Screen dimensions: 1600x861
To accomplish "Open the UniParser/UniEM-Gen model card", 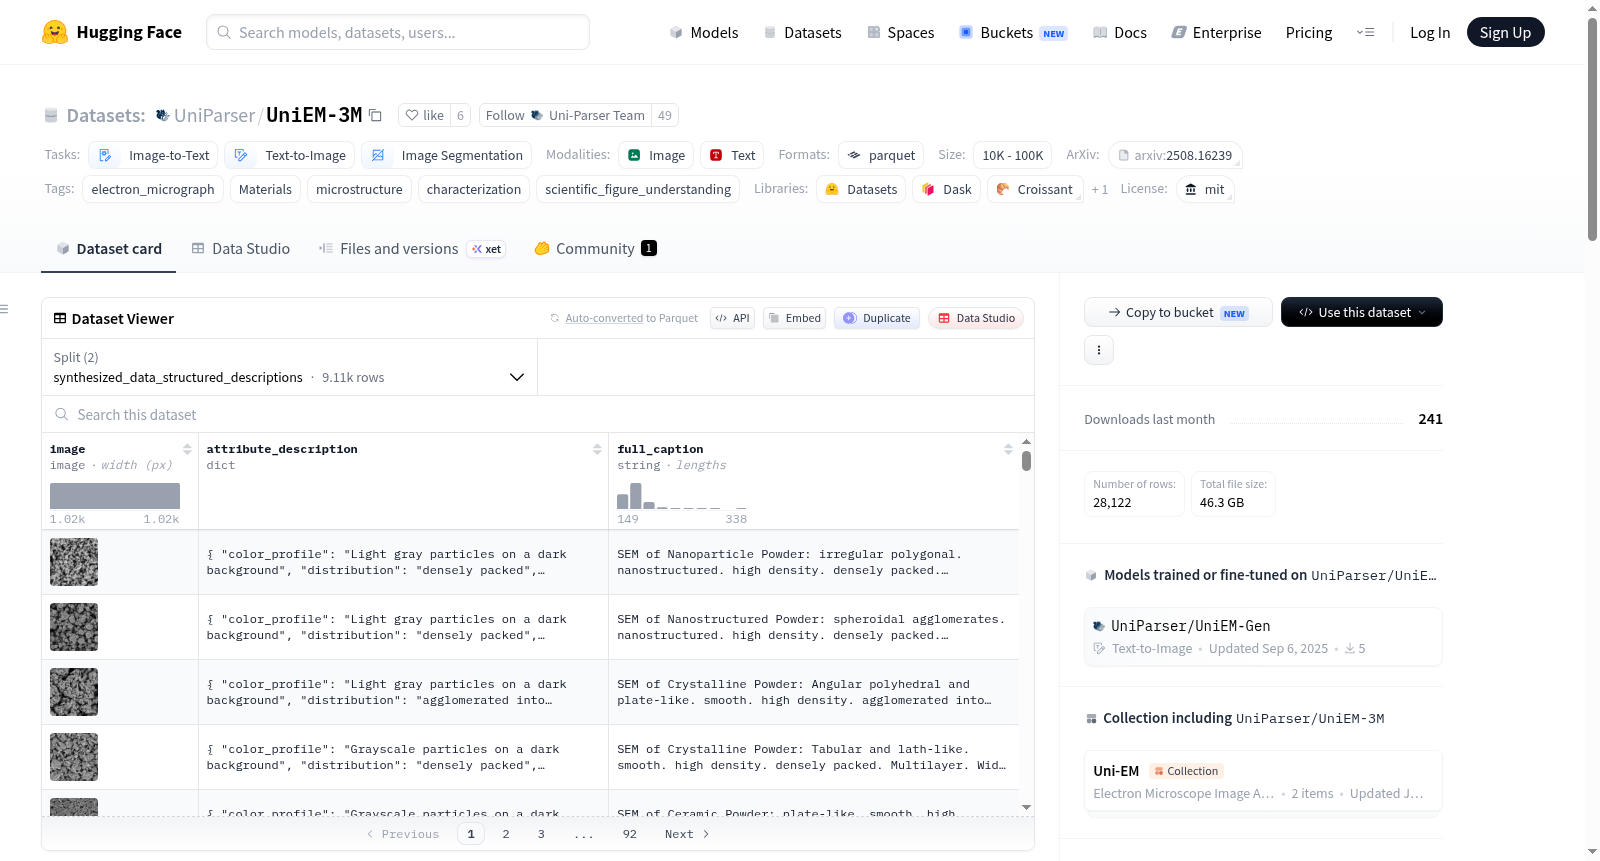I will [1263, 636].
